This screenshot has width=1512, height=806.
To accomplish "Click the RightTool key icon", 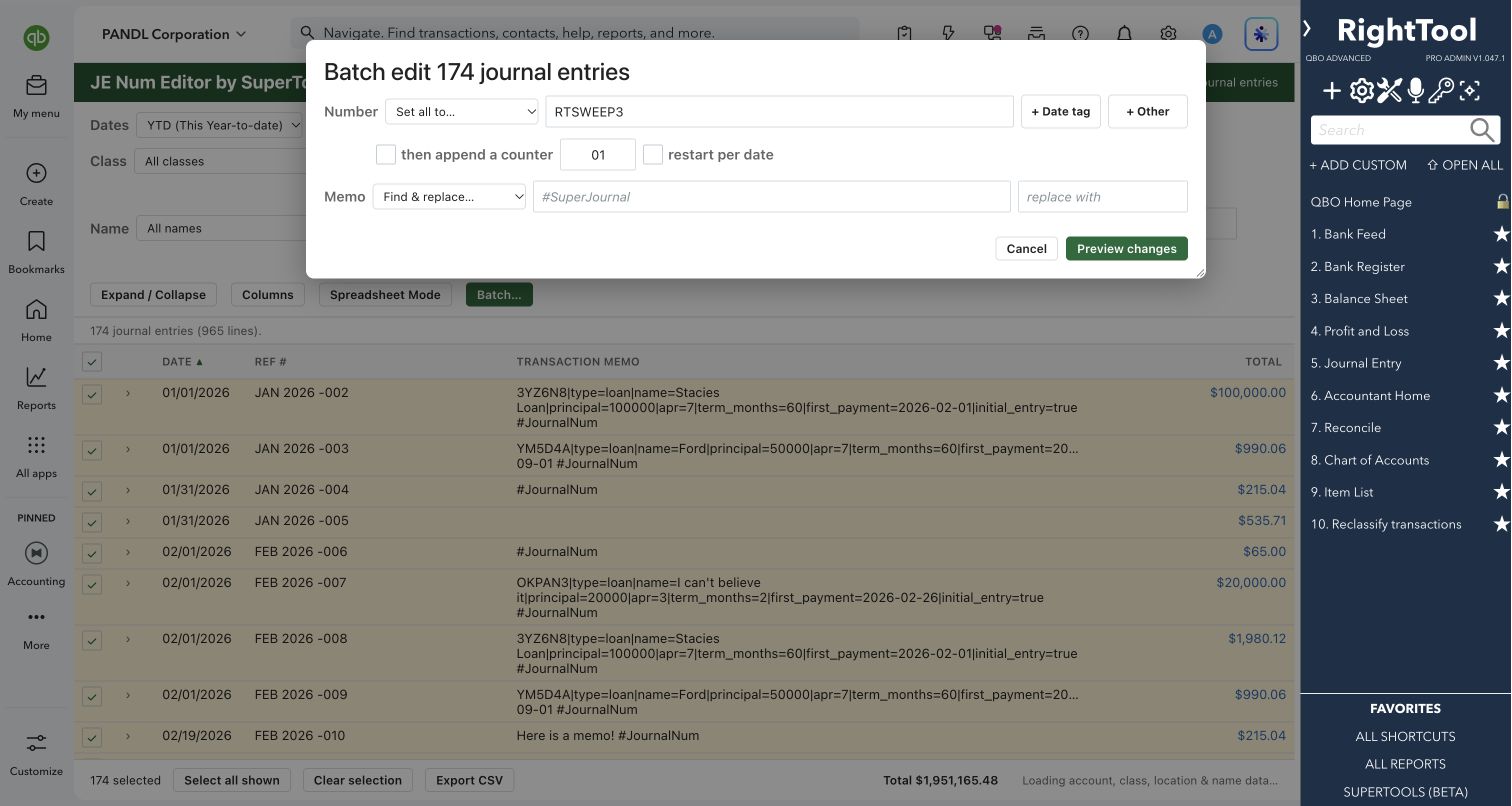I will [1441, 92].
